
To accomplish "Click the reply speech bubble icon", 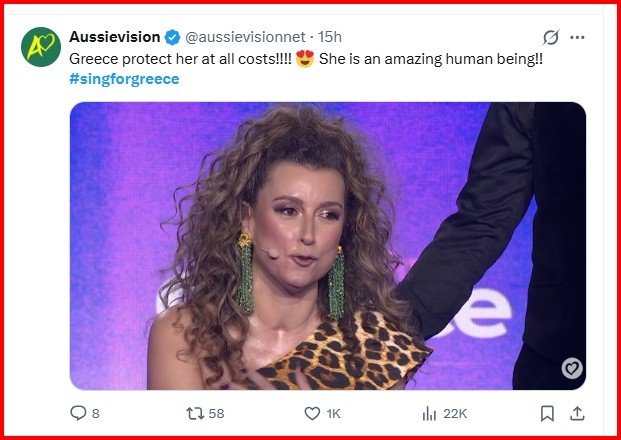I will pos(78,413).
